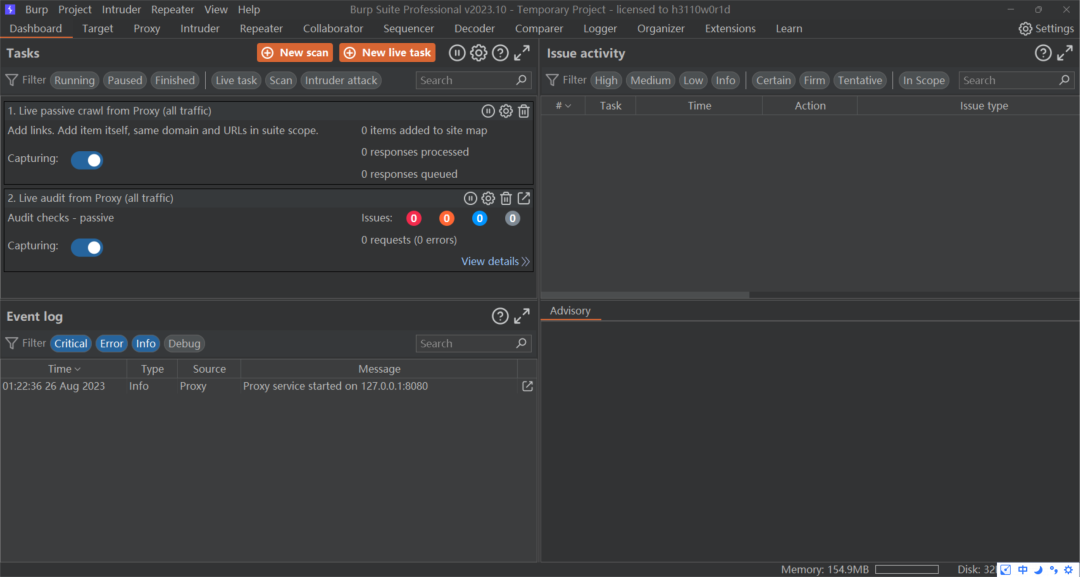
Task: Open help for Tasks panel
Action: pyautogui.click(x=500, y=53)
